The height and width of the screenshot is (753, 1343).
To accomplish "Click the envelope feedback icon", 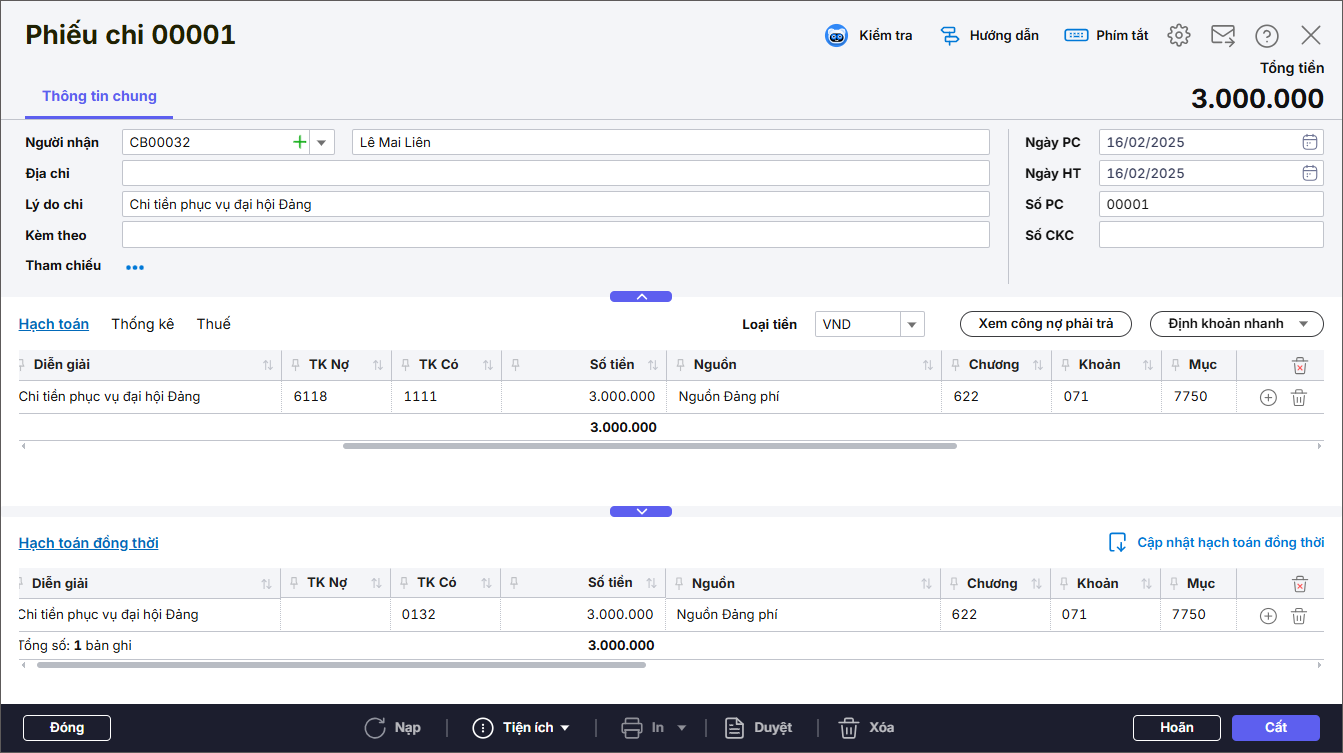I will pos(1223,36).
